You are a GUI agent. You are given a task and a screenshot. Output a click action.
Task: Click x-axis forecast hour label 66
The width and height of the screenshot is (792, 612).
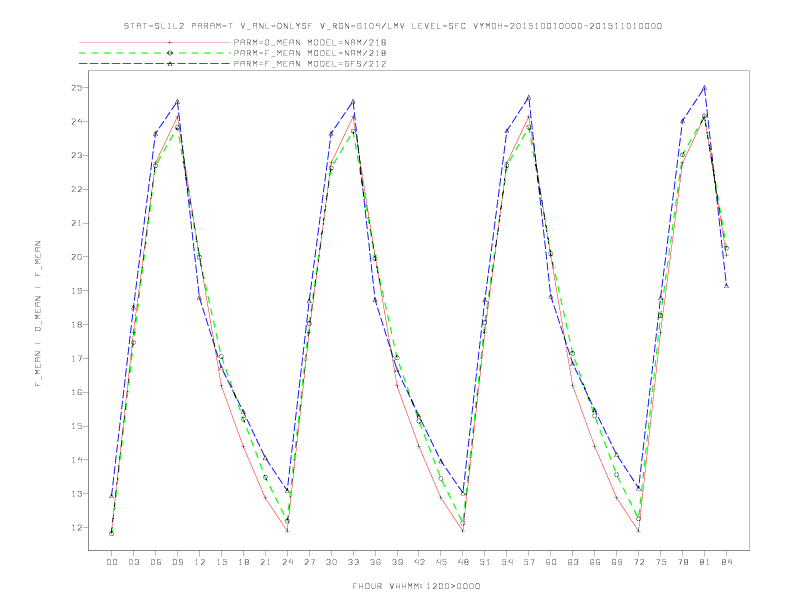coord(595,562)
